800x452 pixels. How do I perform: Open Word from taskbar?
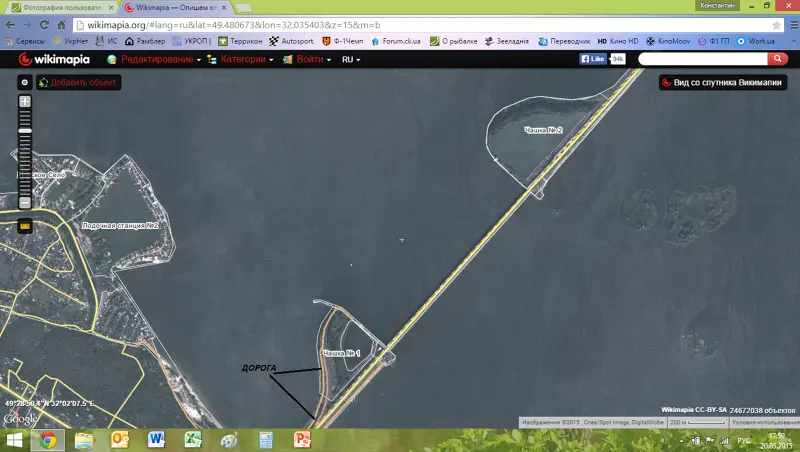pos(156,440)
